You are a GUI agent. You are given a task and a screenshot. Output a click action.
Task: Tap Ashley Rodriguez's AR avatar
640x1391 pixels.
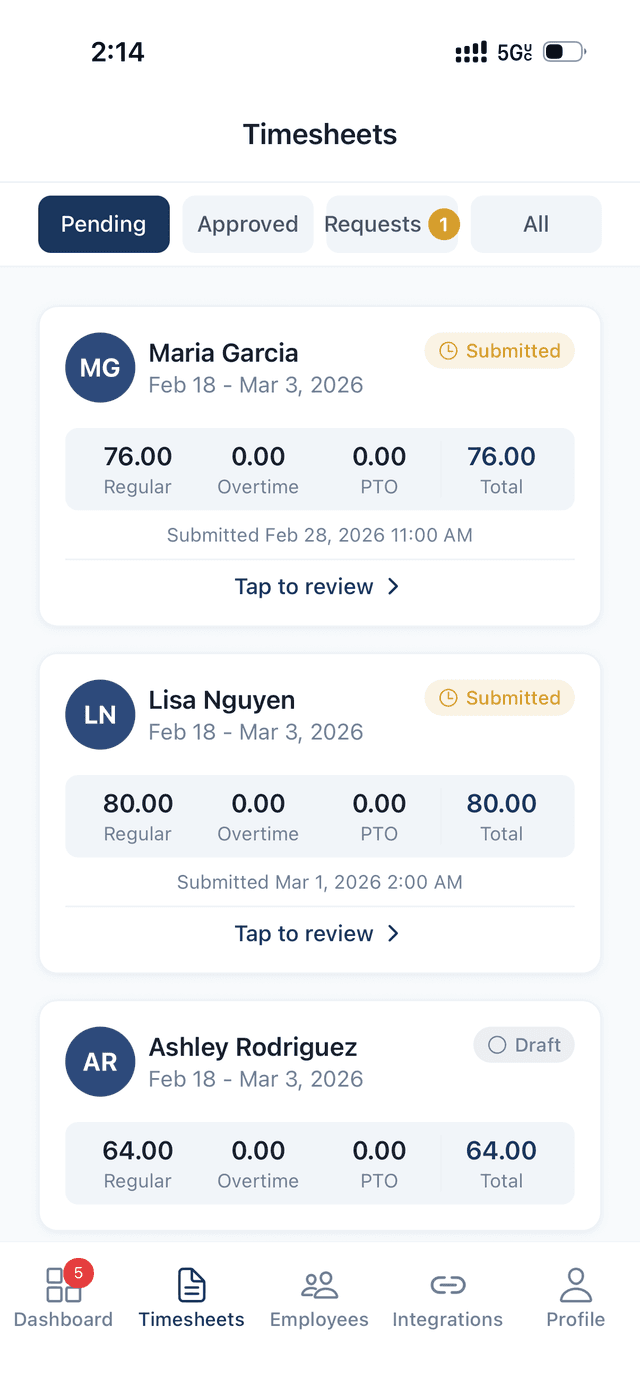pyautogui.click(x=100, y=1061)
